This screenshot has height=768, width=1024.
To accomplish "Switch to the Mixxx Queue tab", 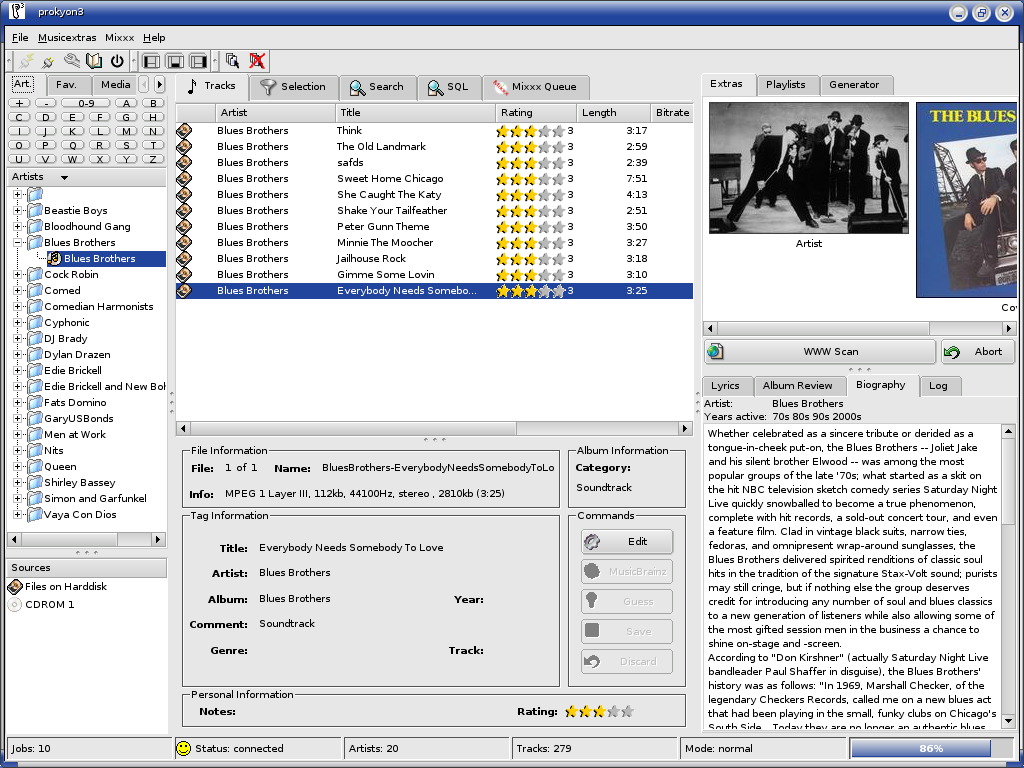I will pyautogui.click(x=536, y=87).
